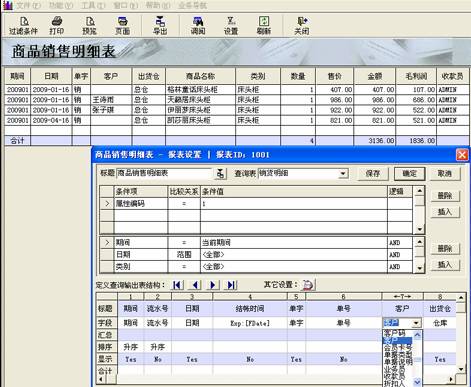471x387 pixels.
Task: Move to next column with the ▶ button
Action: point(213,285)
